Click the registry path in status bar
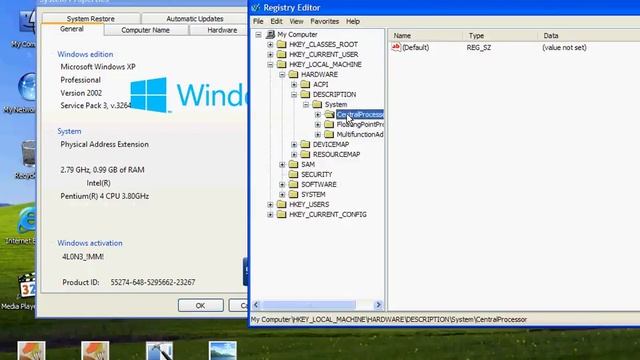Screen dimensions: 640x360 point(389,319)
